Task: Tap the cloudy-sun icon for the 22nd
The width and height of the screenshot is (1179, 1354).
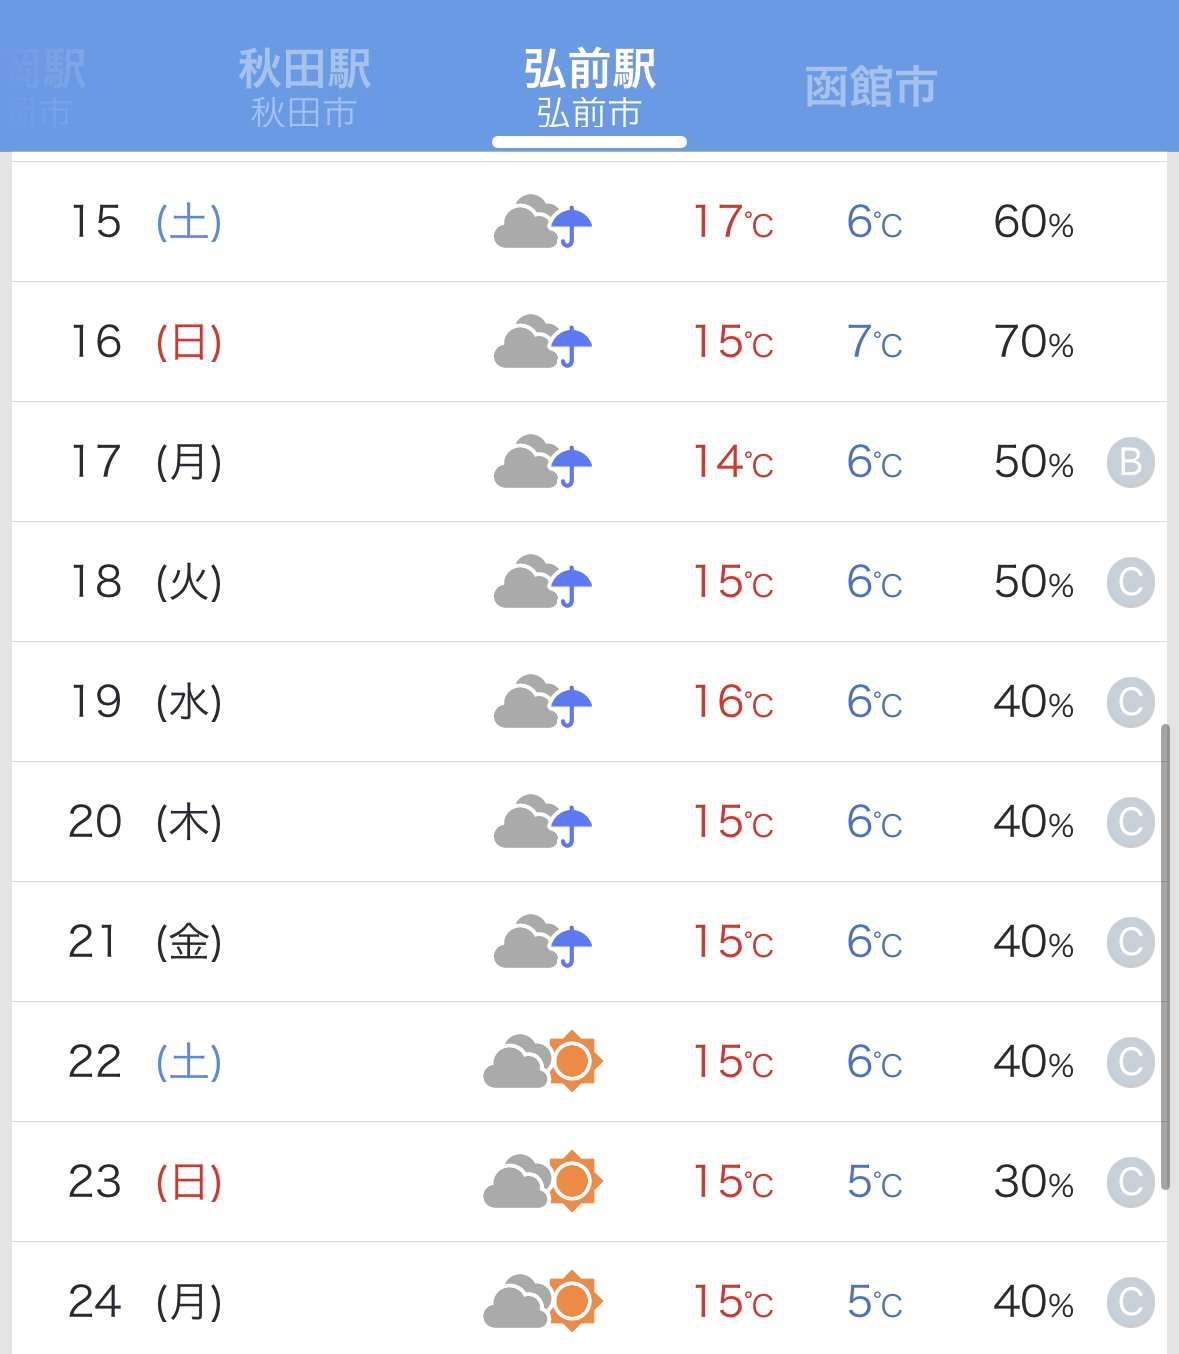Action: [543, 1060]
